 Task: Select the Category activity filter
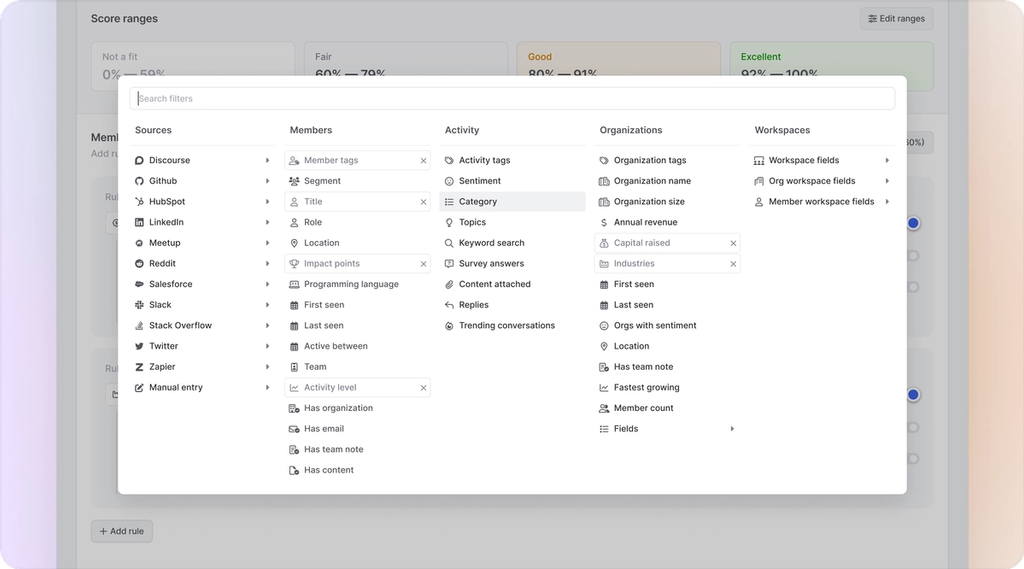tap(513, 202)
